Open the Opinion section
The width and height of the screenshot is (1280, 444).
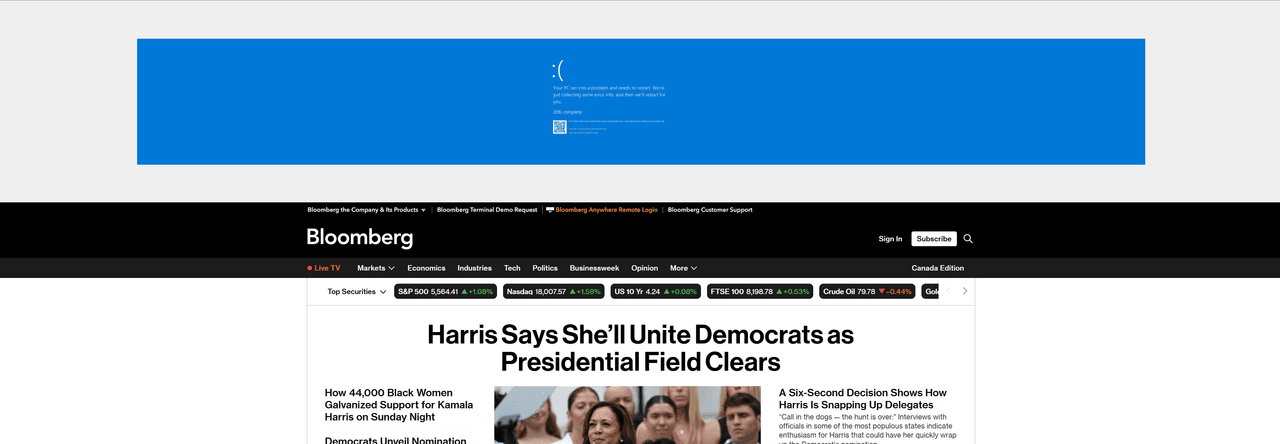tap(645, 268)
